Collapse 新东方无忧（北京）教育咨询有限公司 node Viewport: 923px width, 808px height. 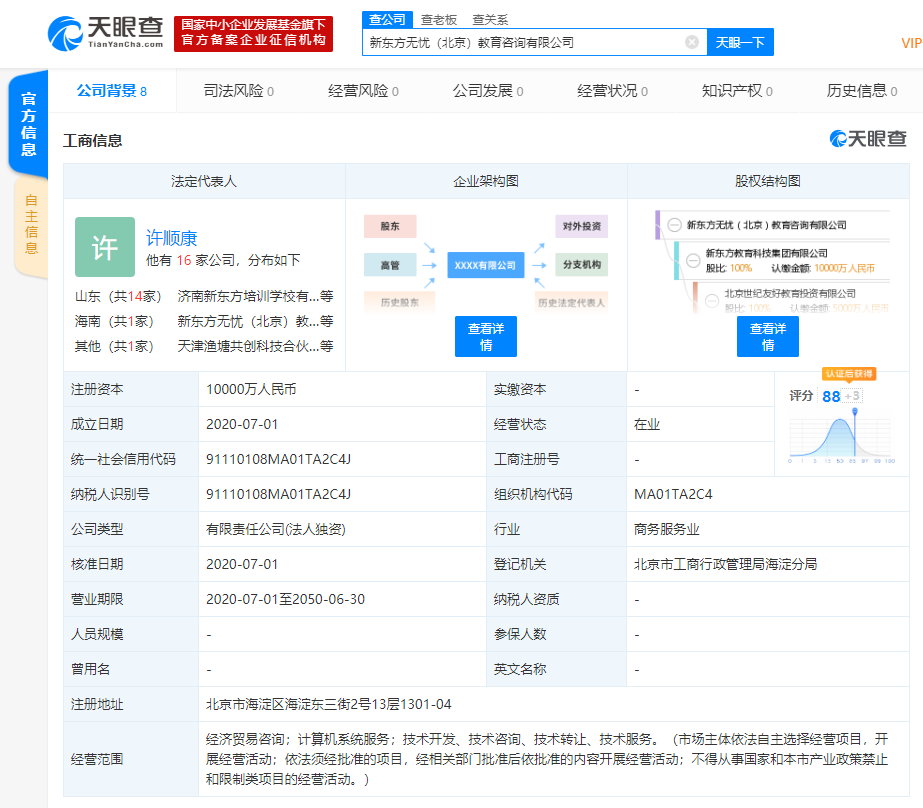(674, 223)
